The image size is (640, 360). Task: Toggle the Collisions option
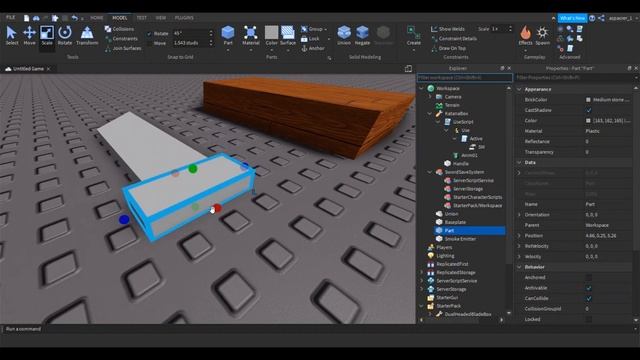coord(119,29)
